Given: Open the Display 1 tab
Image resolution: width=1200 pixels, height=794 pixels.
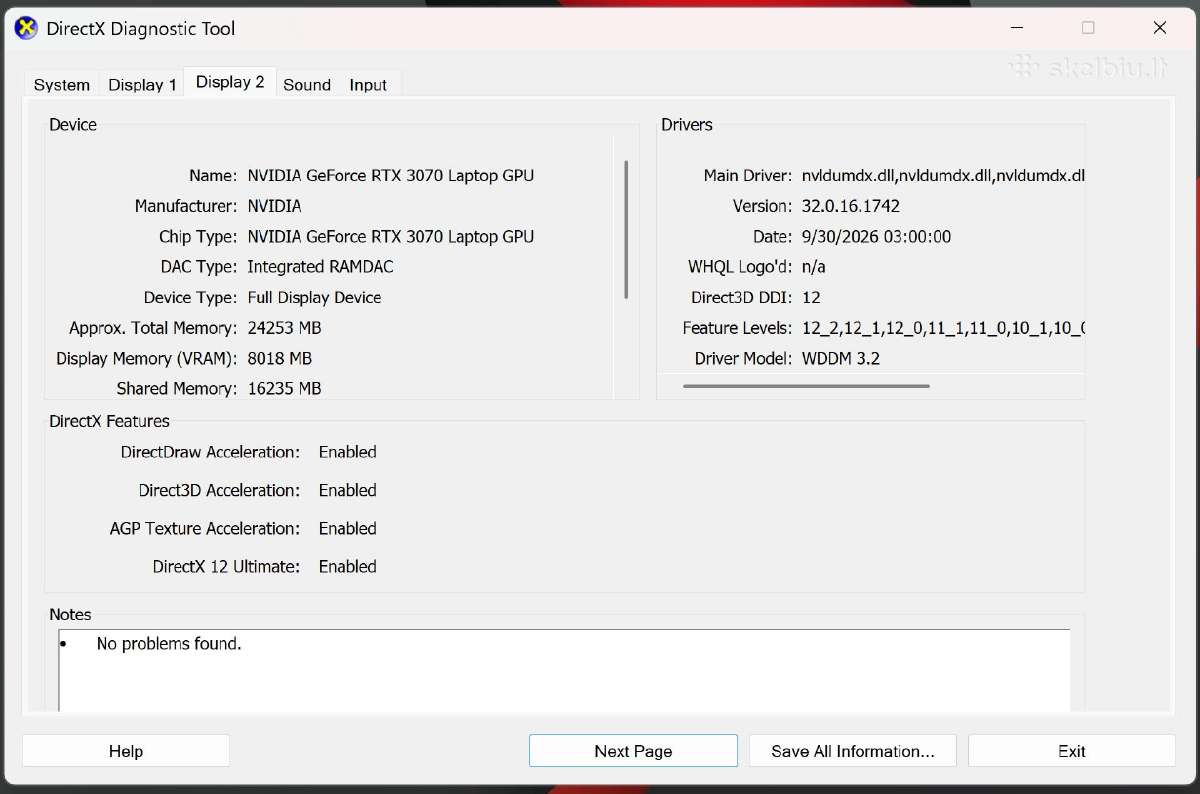Looking at the screenshot, I should tap(142, 85).
